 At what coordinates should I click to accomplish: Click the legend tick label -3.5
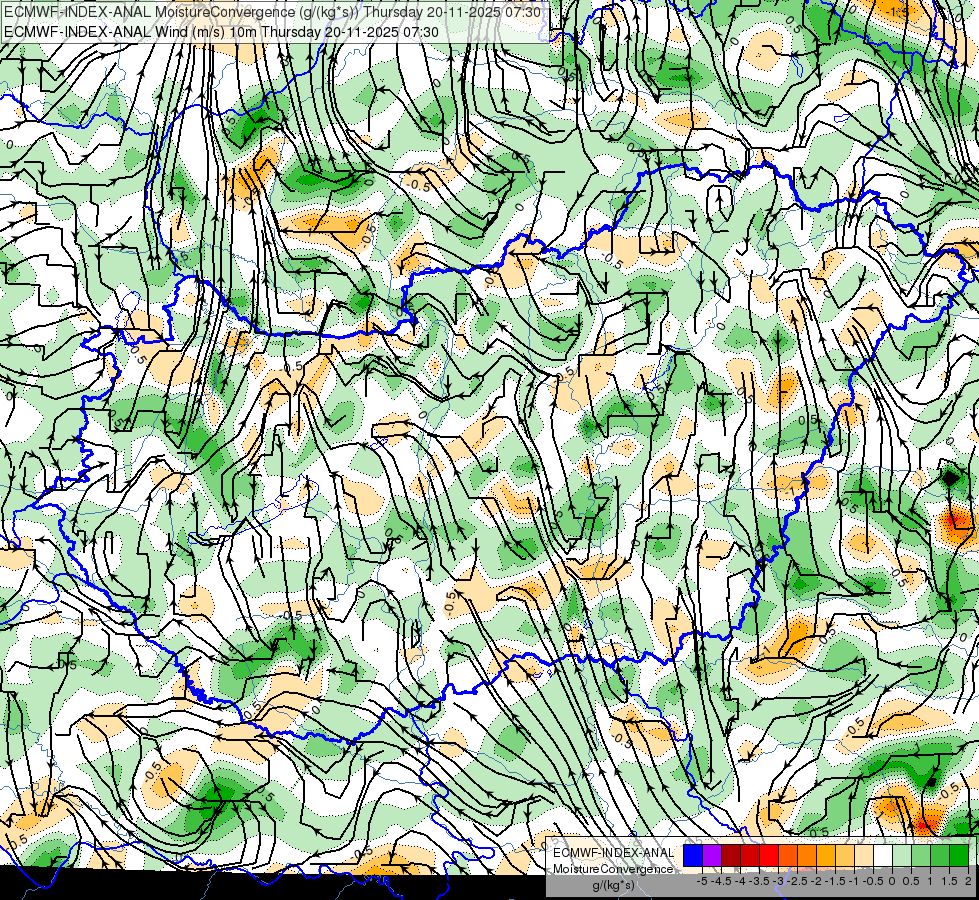point(760,881)
